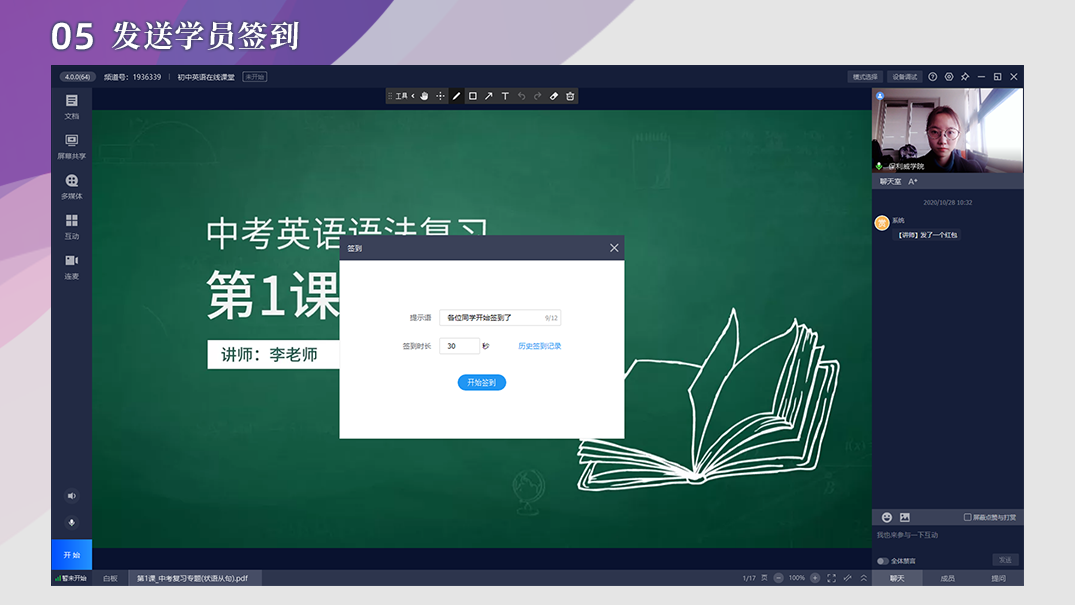Switch to the 成员 members tab
The width and height of the screenshot is (1075, 605).
pyautogui.click(x=947, y=578)
